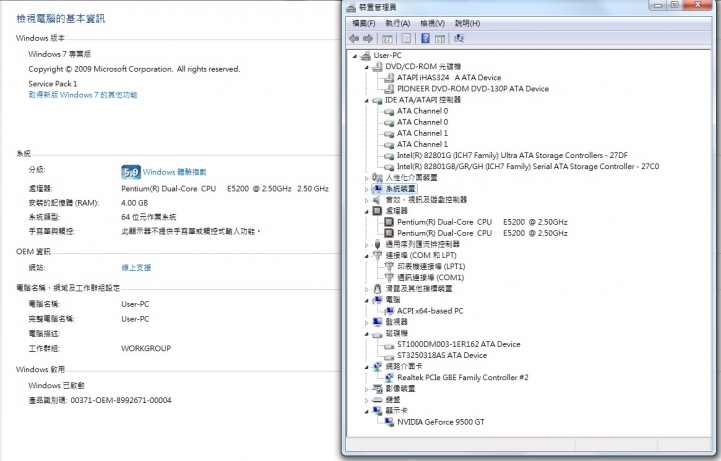Image resolution: width=721 pixels, height=461 pixels.
Task: Open the 說明(H) menu
Action: click(x=467, y=23)
